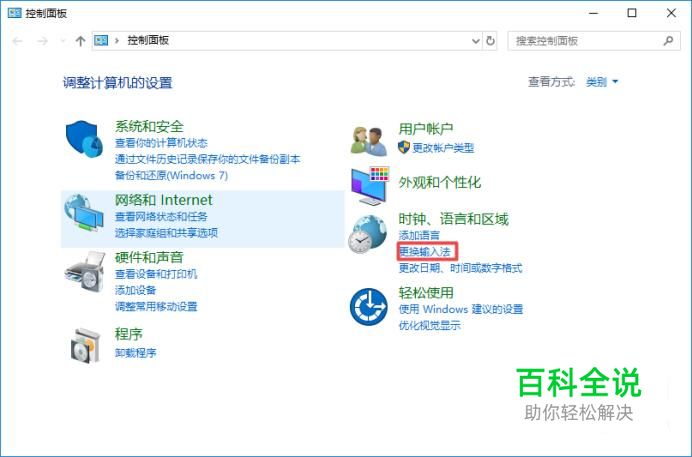The height and width of the screenshot is (457, 692).
Task: Click the 更换输入法 link
Action: (x=425, y=252)
